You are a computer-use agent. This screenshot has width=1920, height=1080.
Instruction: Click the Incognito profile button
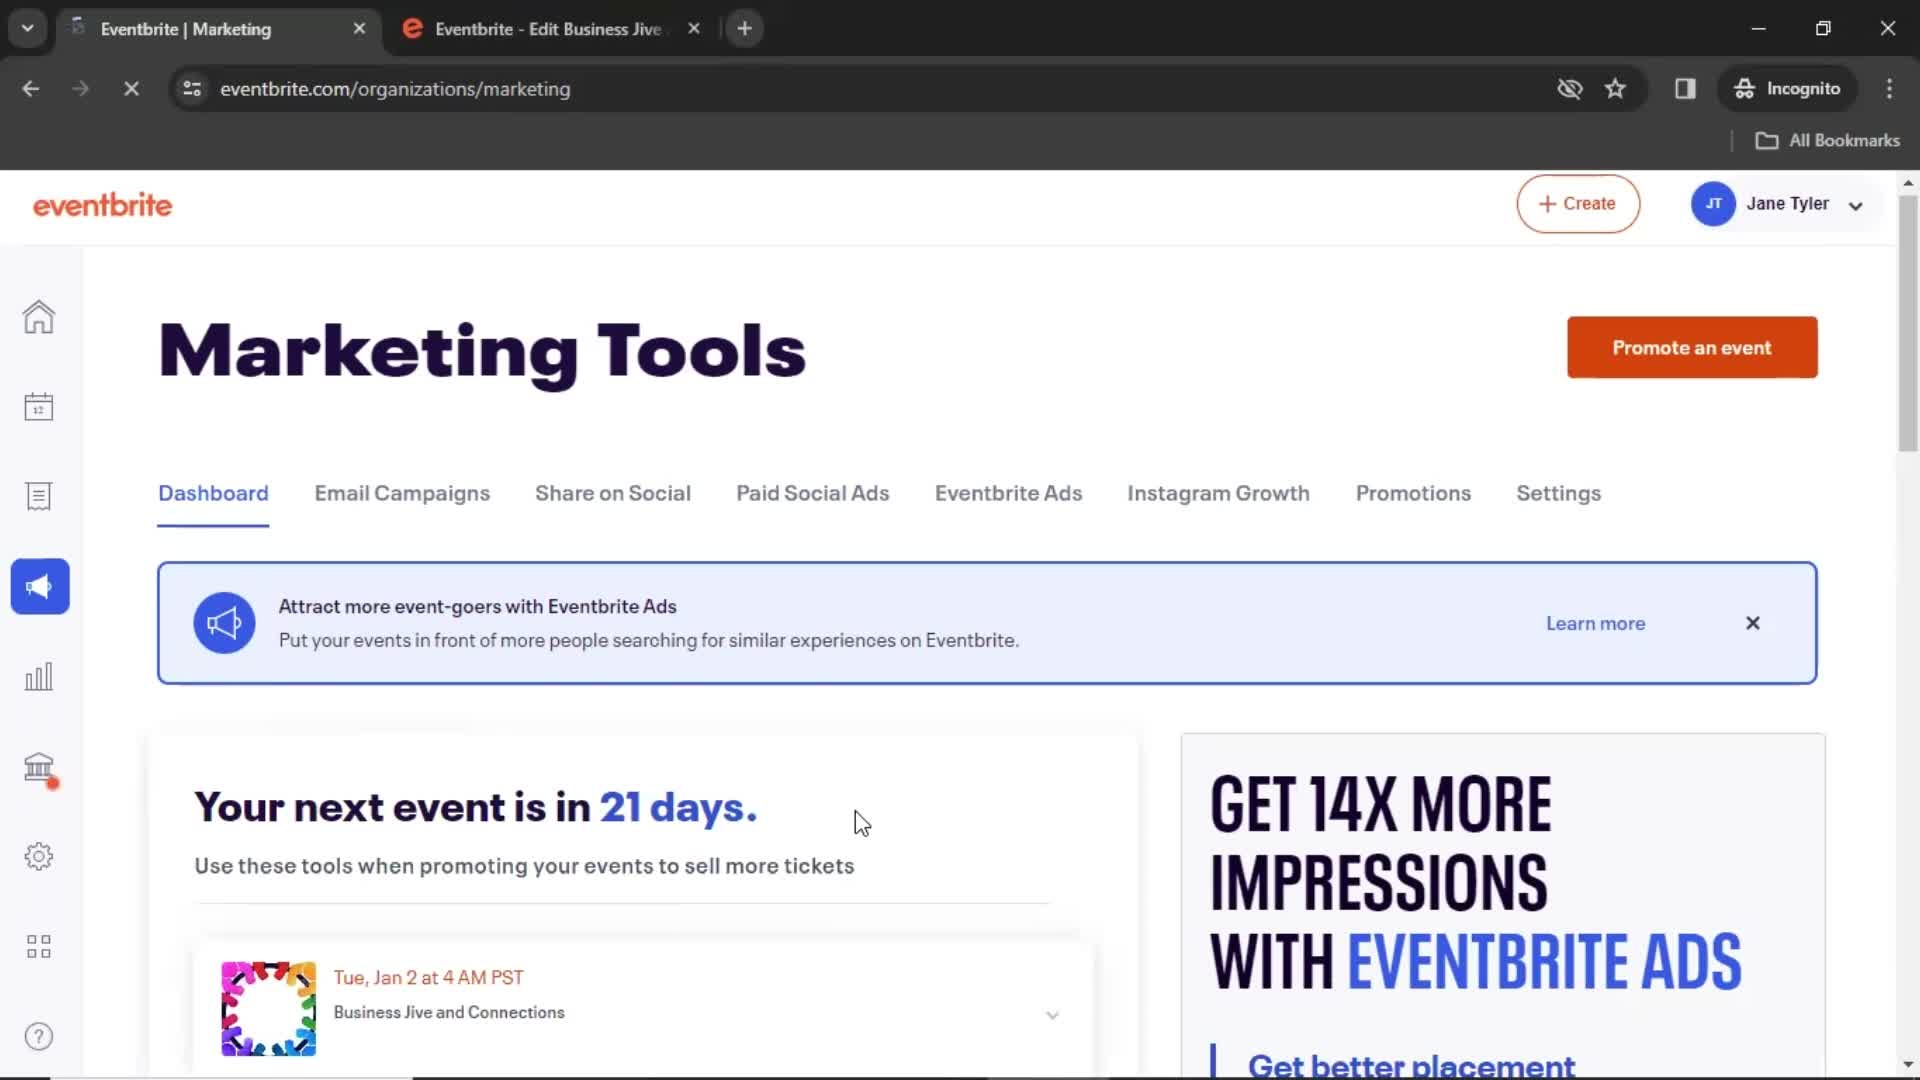click(x=1788, y=89)
